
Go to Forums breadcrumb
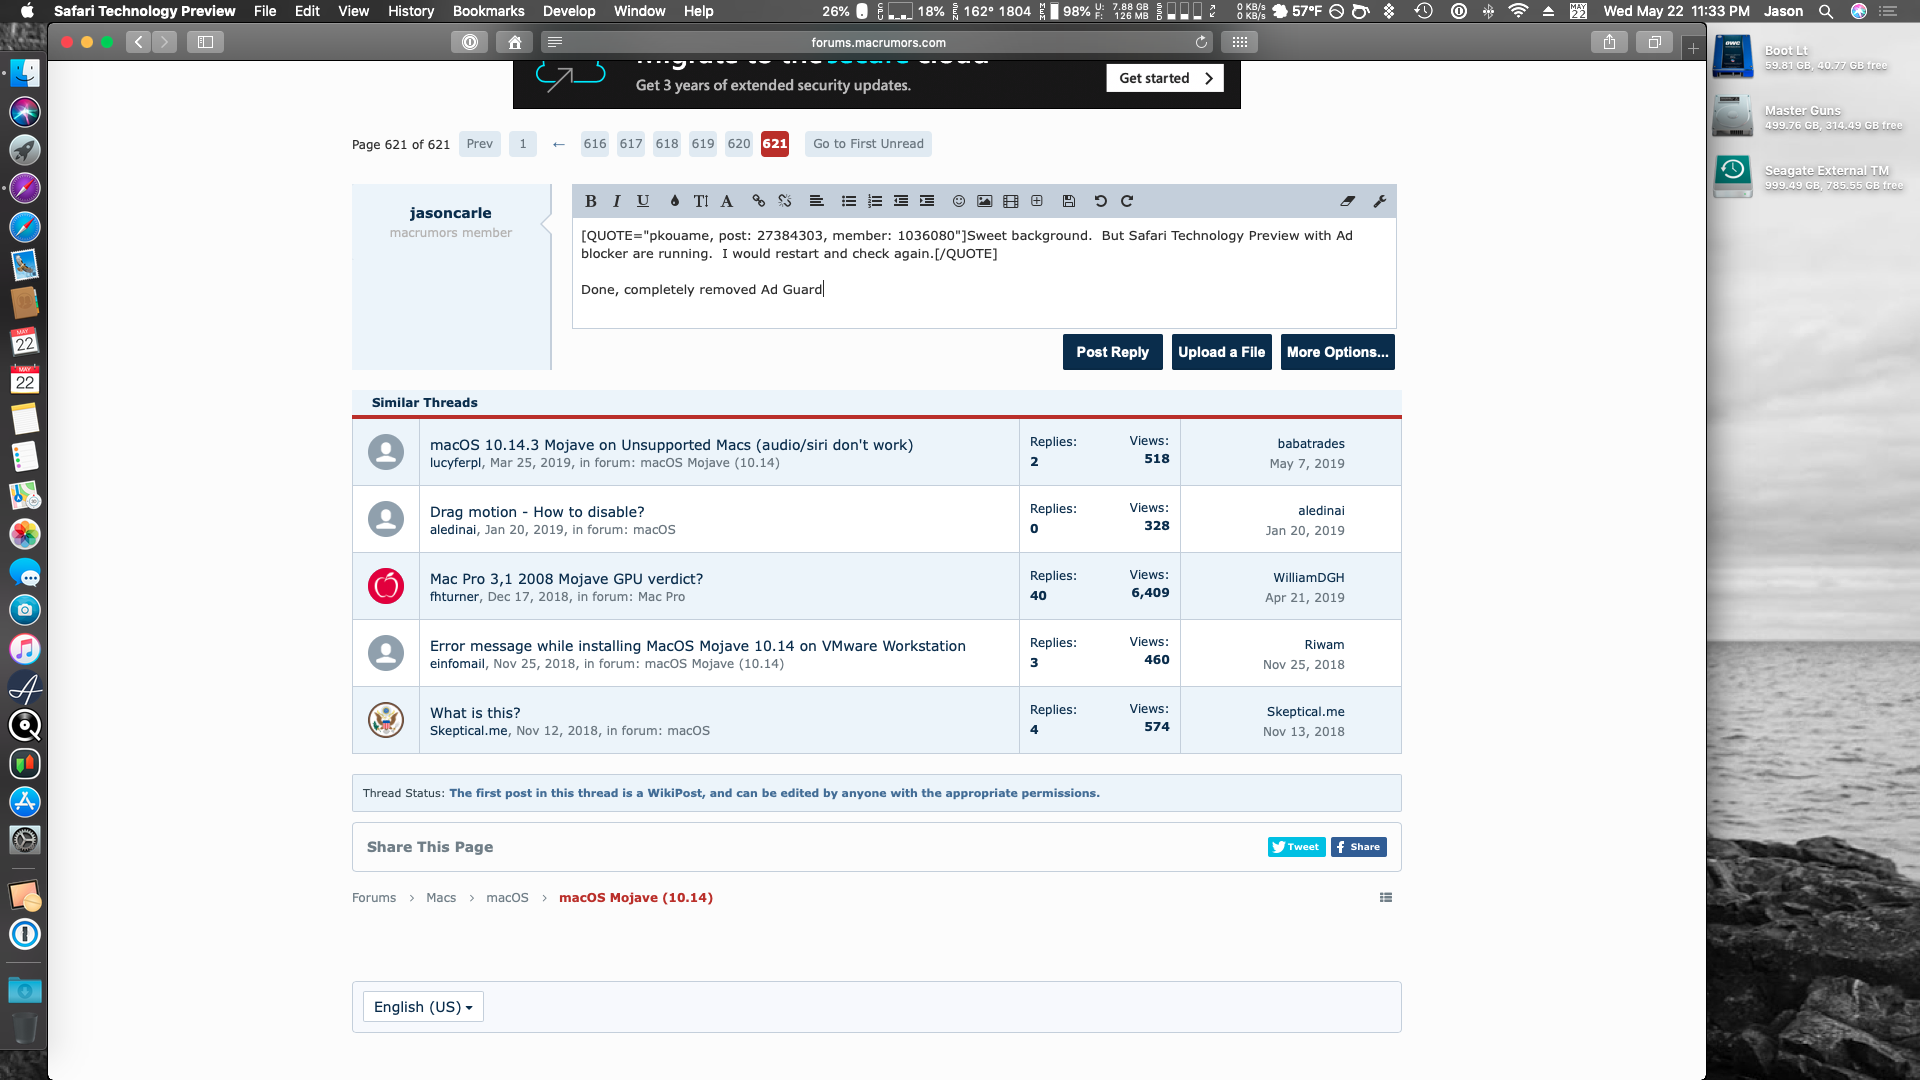[374, 898]
